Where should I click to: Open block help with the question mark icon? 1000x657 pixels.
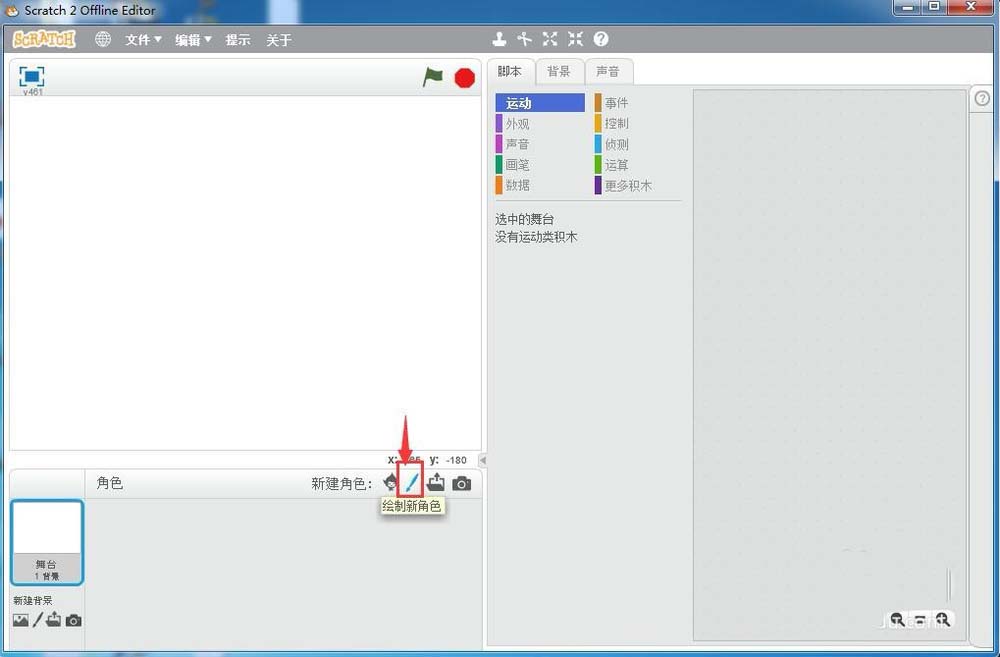point(601,39)
